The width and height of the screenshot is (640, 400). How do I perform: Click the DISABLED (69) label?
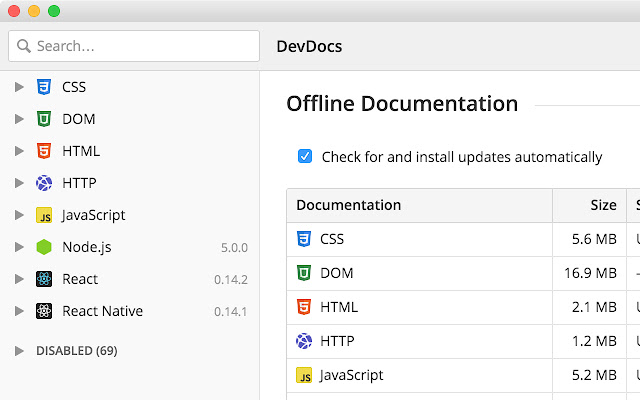[x=77, y=351]
